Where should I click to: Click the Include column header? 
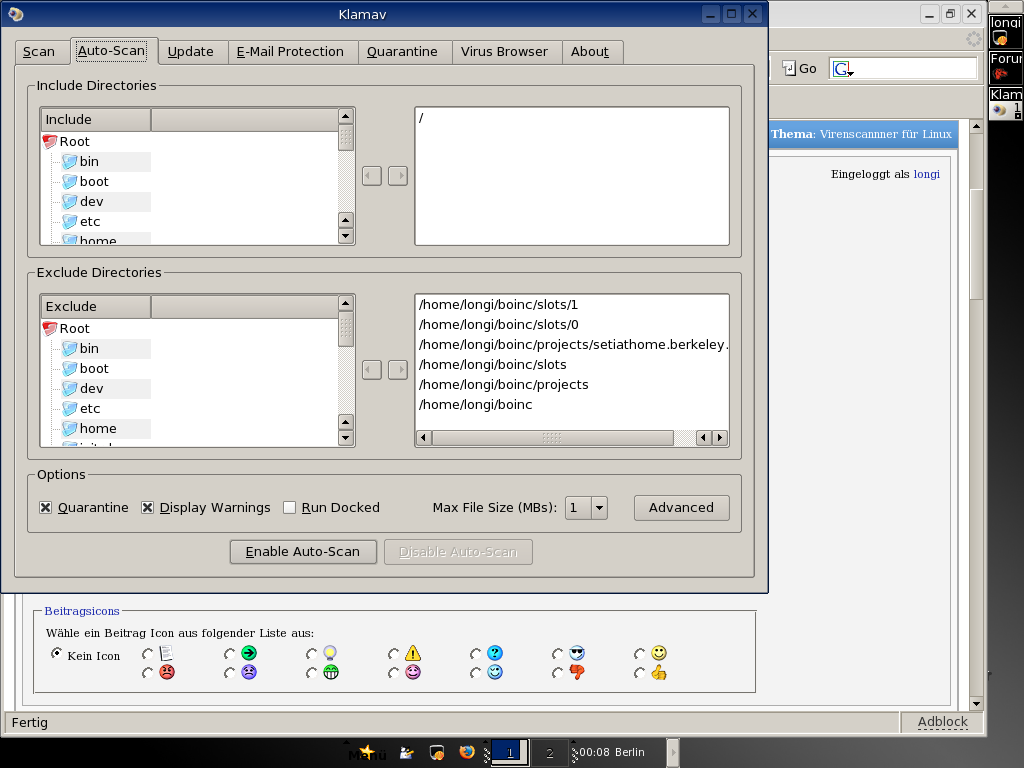click(x=96, y=120)
